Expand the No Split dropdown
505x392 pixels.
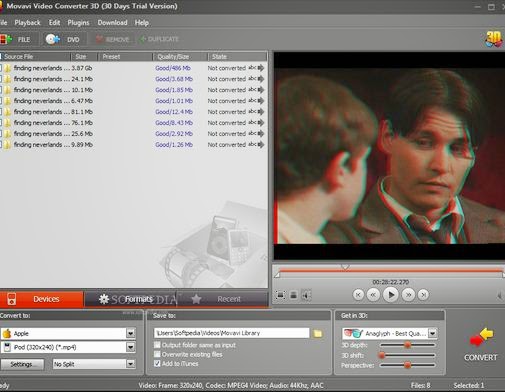pyautogui.click(x=130, y=364)
